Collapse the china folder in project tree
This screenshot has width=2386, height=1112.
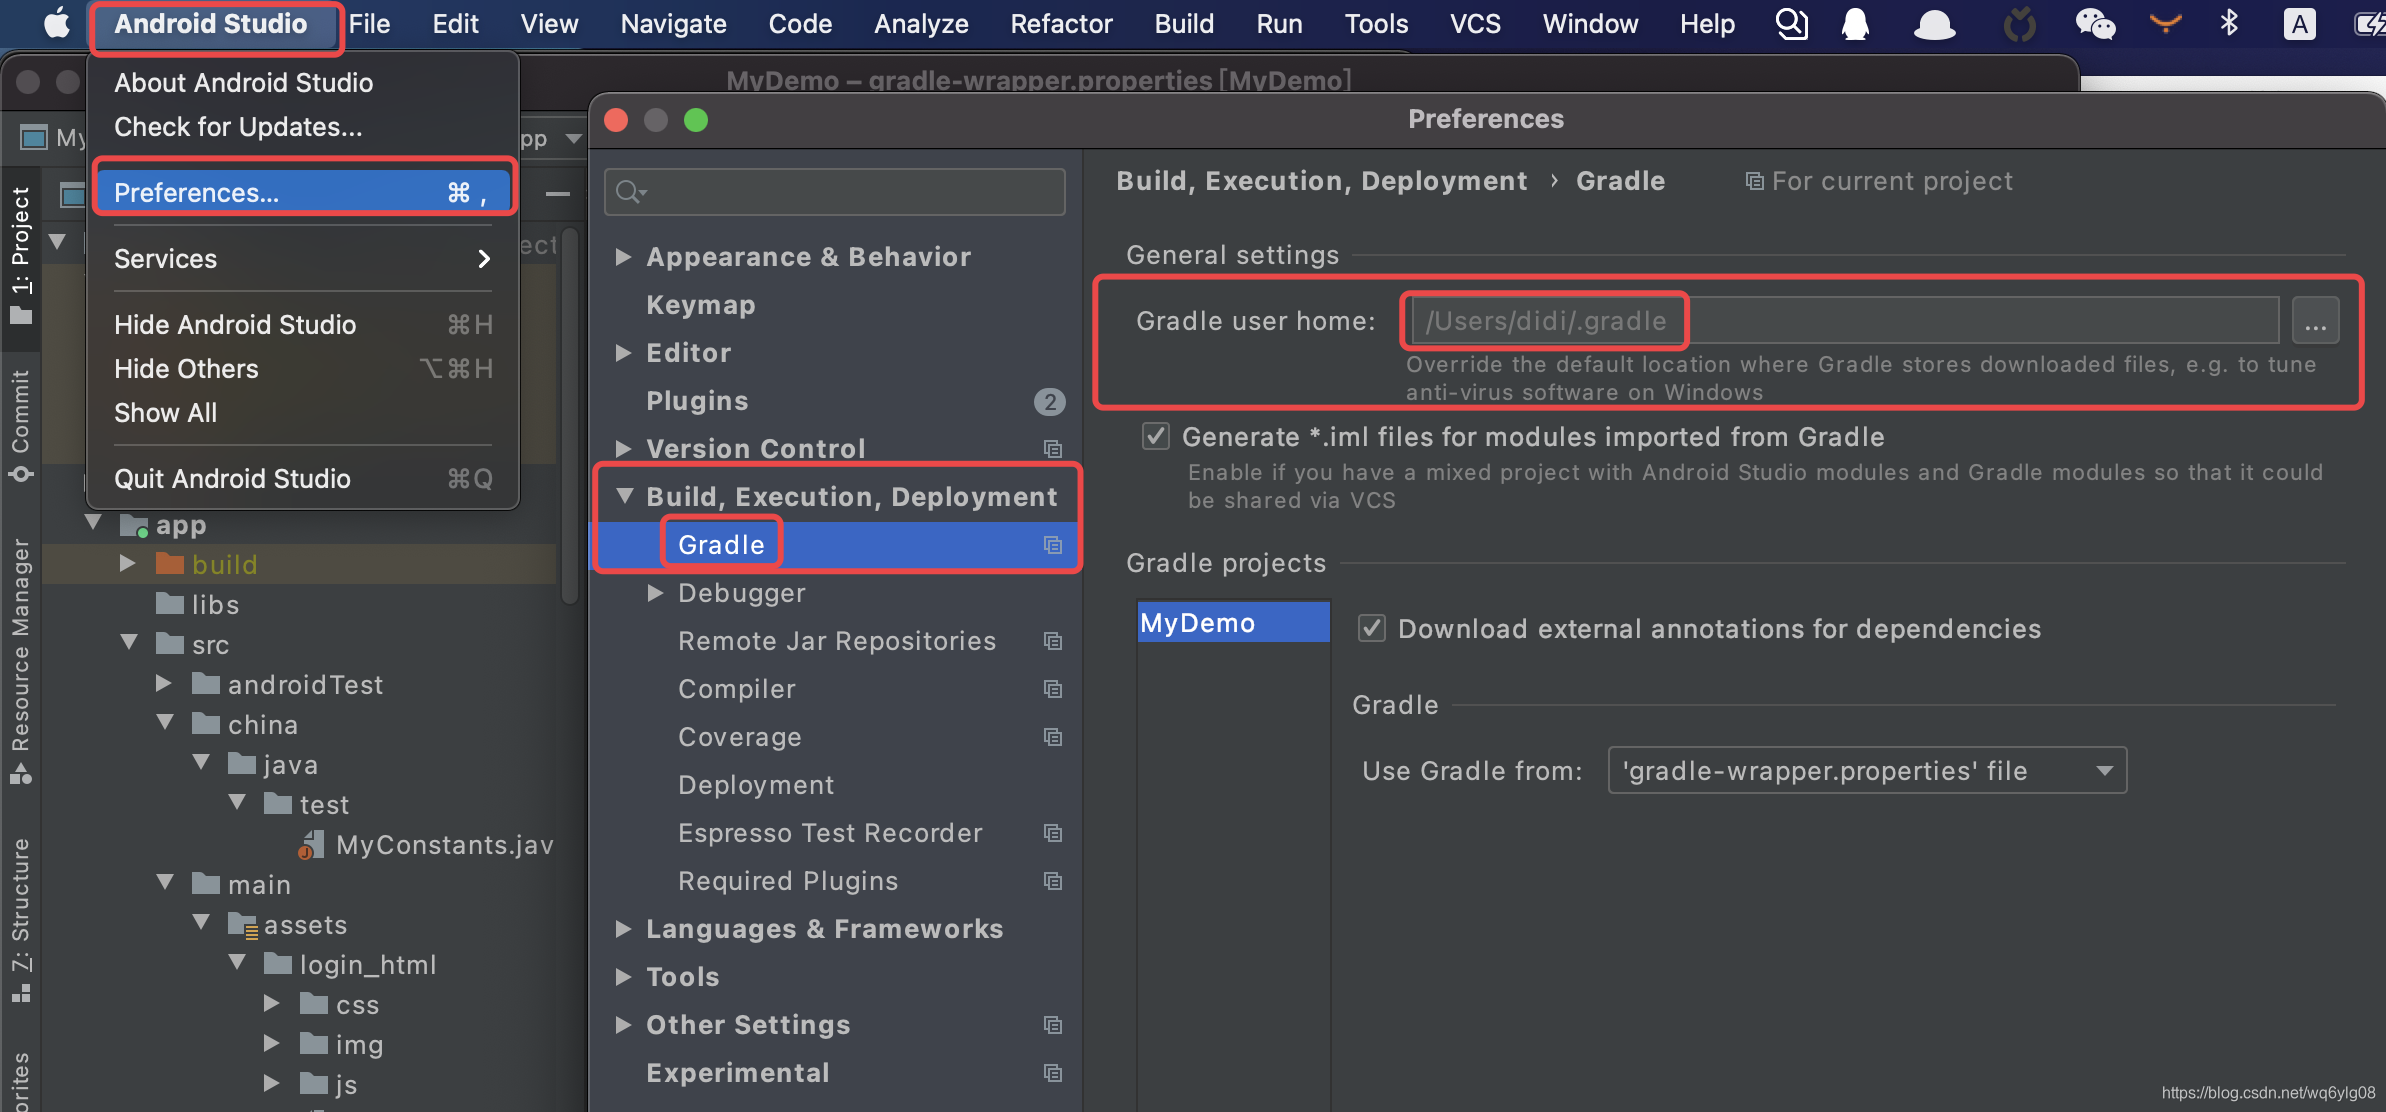click(165, 723)
